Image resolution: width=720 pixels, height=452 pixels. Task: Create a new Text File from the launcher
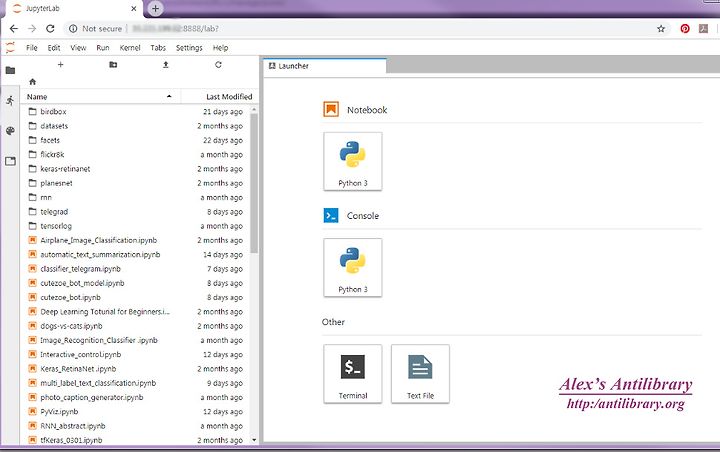[420, 374]
